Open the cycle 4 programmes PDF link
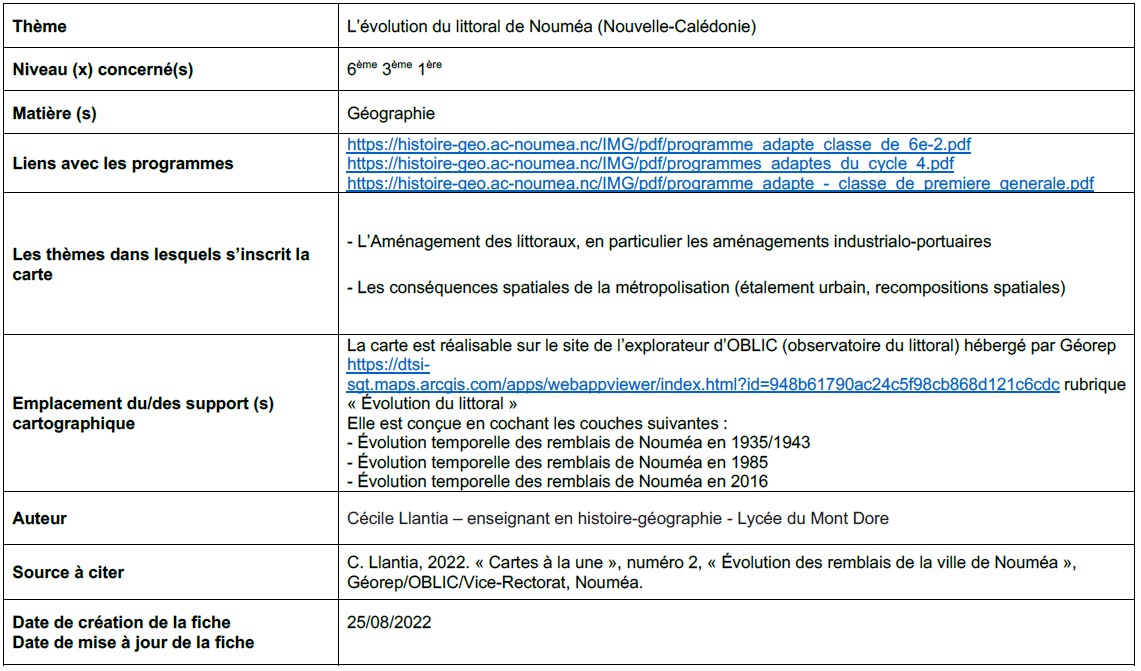 [x=650, y=164]
